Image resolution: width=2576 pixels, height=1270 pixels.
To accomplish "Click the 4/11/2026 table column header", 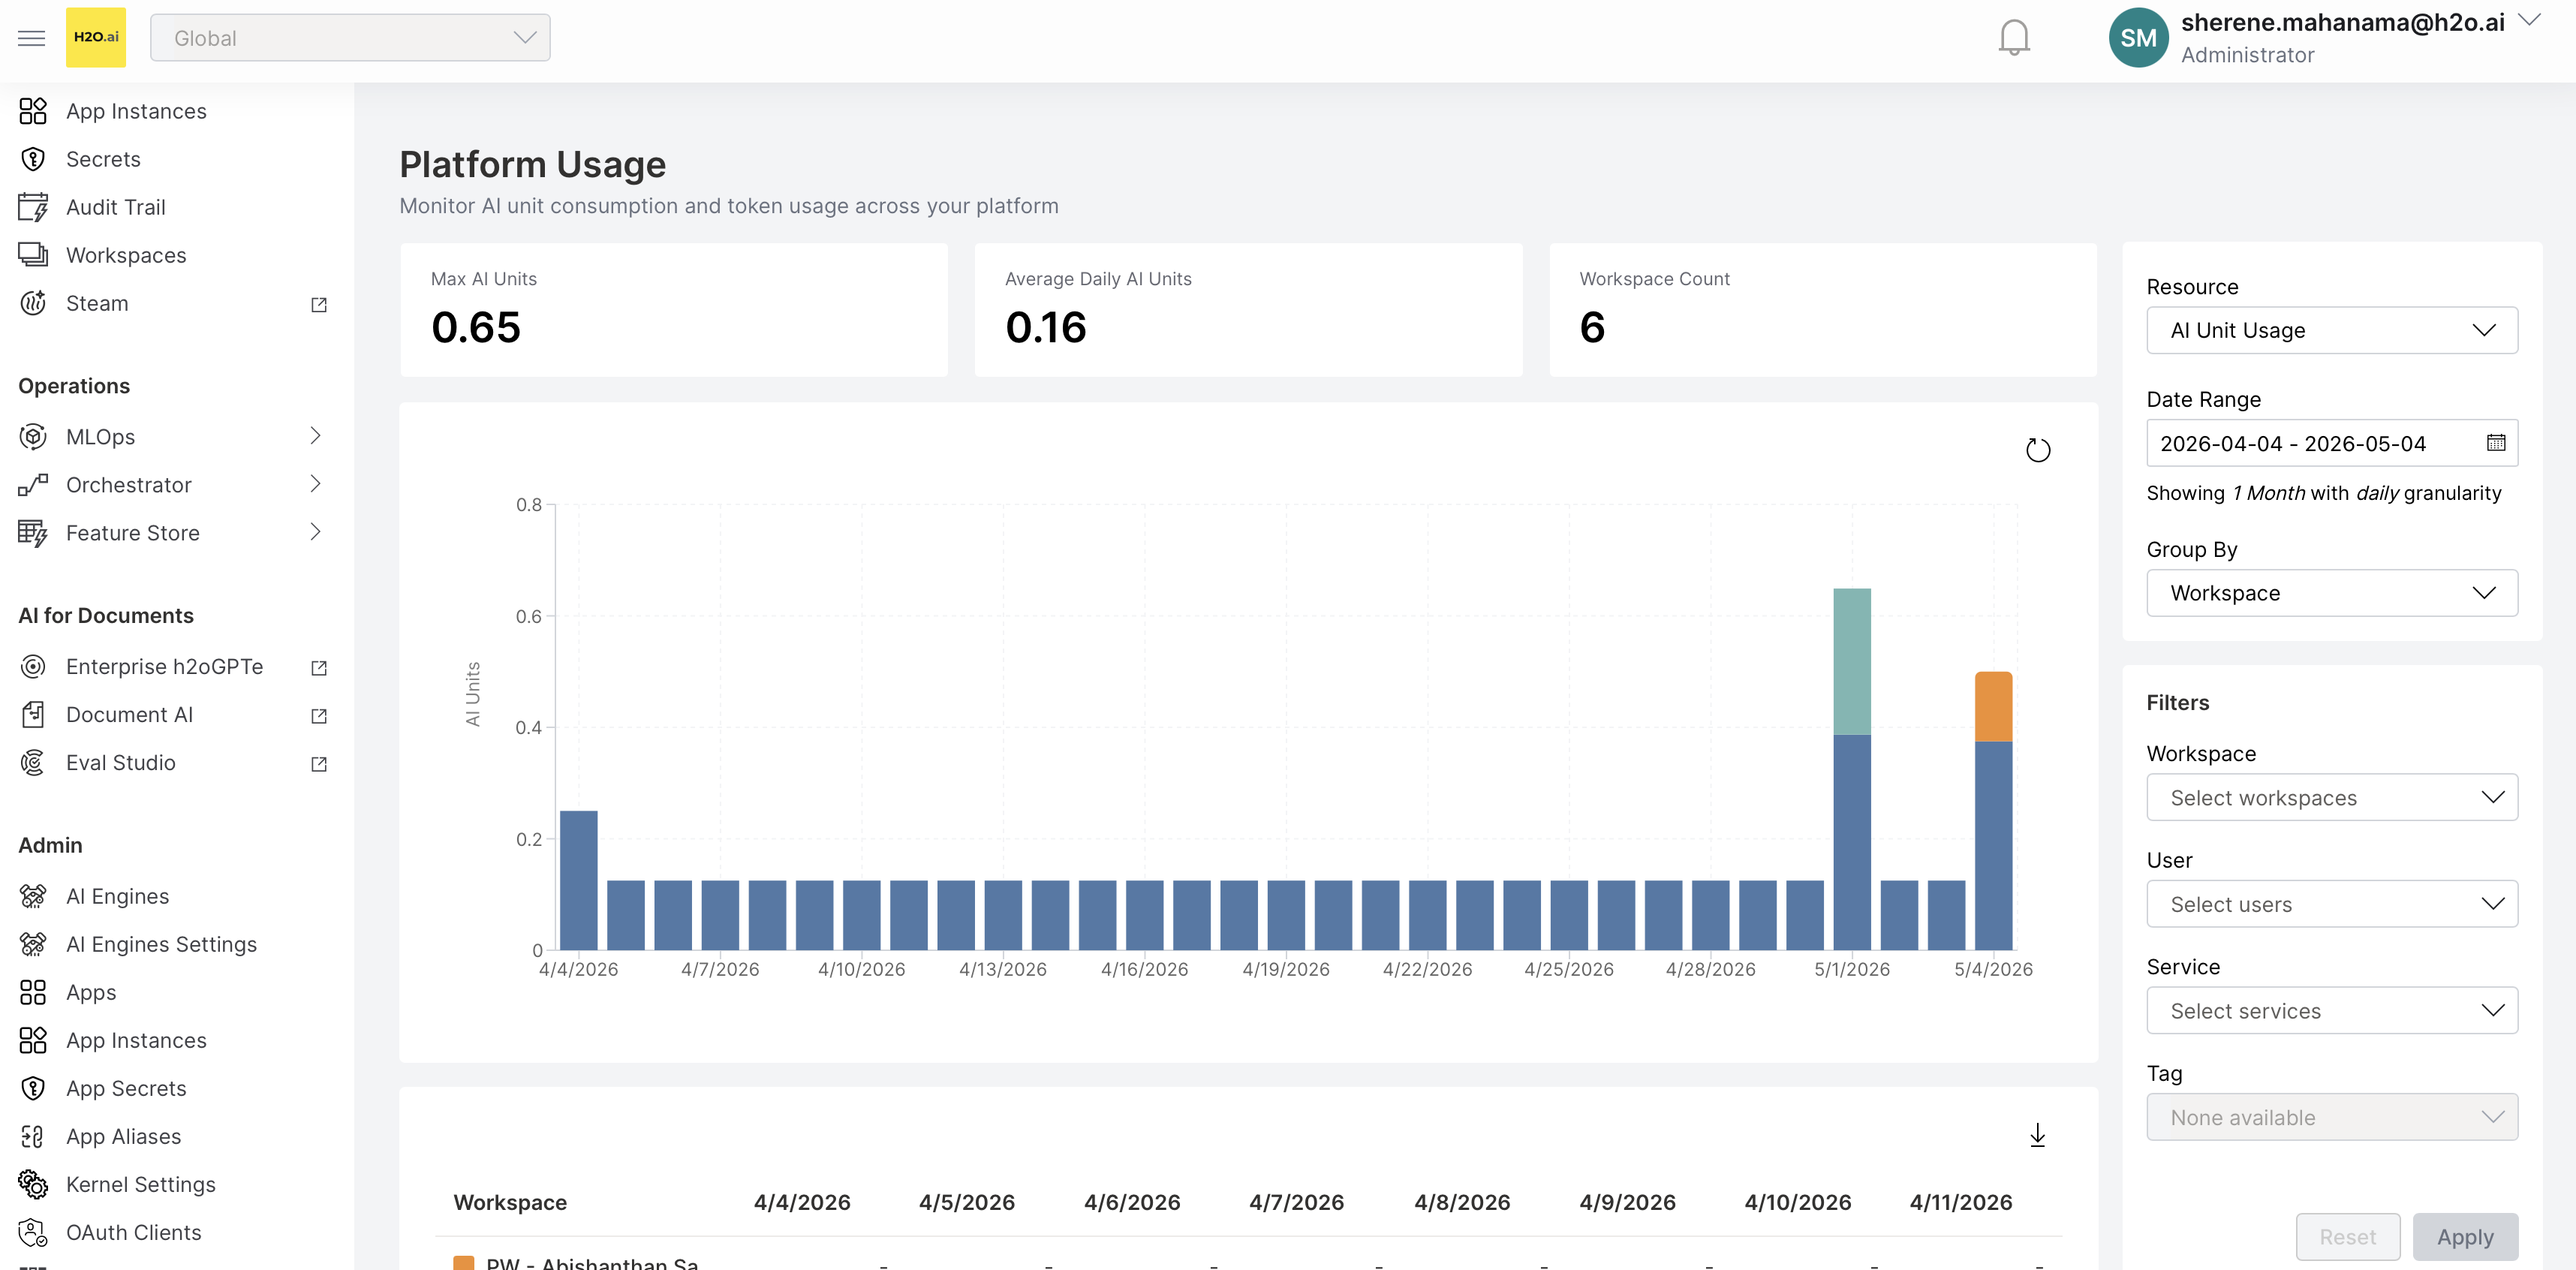I will [1961, 1202].
